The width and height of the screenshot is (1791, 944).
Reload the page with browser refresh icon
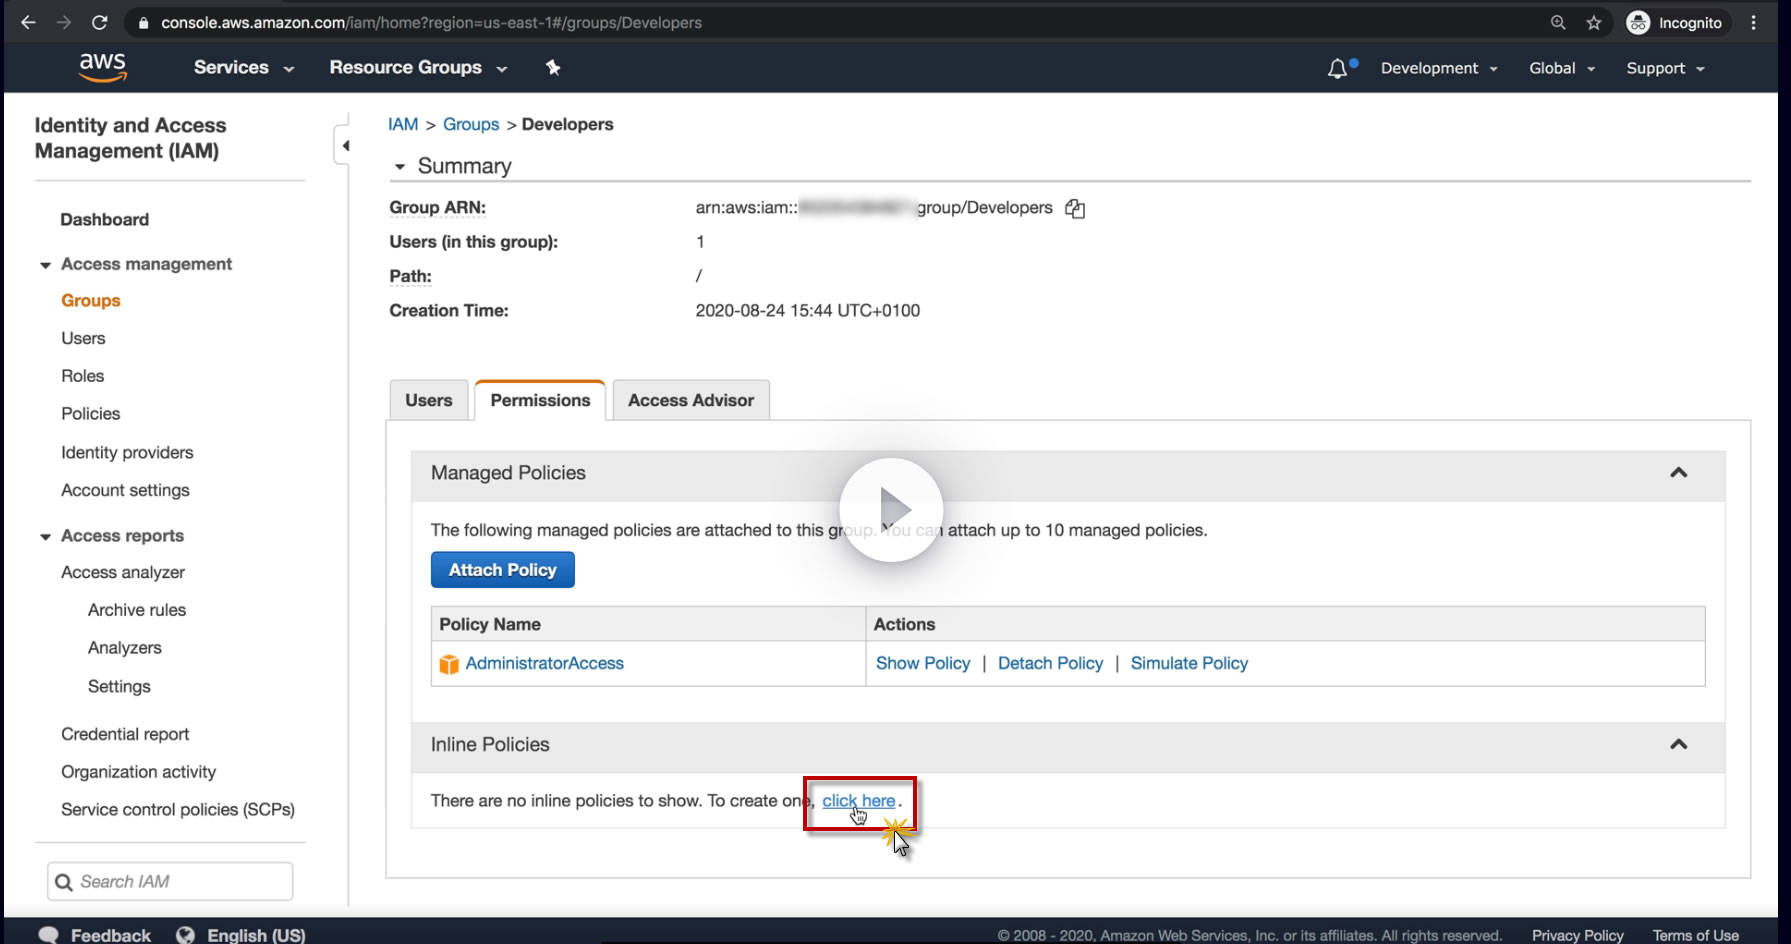(x=99, y=22)
